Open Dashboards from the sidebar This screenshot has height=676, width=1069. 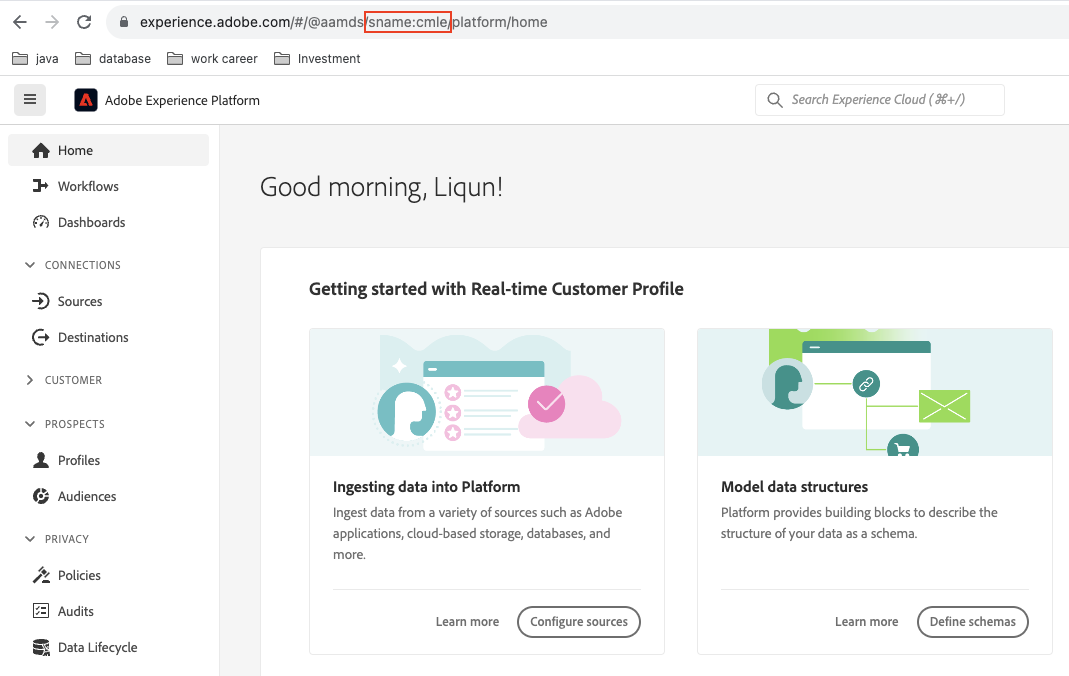pos(91,222)
